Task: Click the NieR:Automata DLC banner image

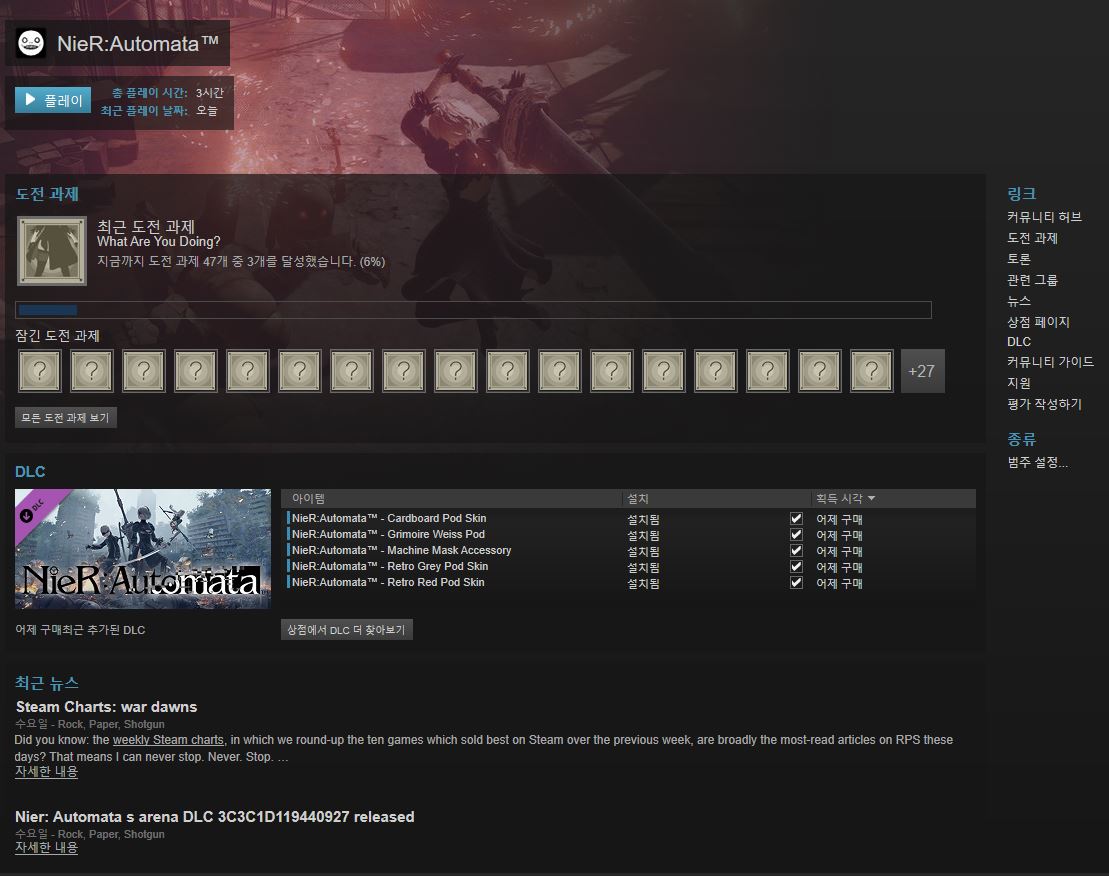Action: click(143, 549)
